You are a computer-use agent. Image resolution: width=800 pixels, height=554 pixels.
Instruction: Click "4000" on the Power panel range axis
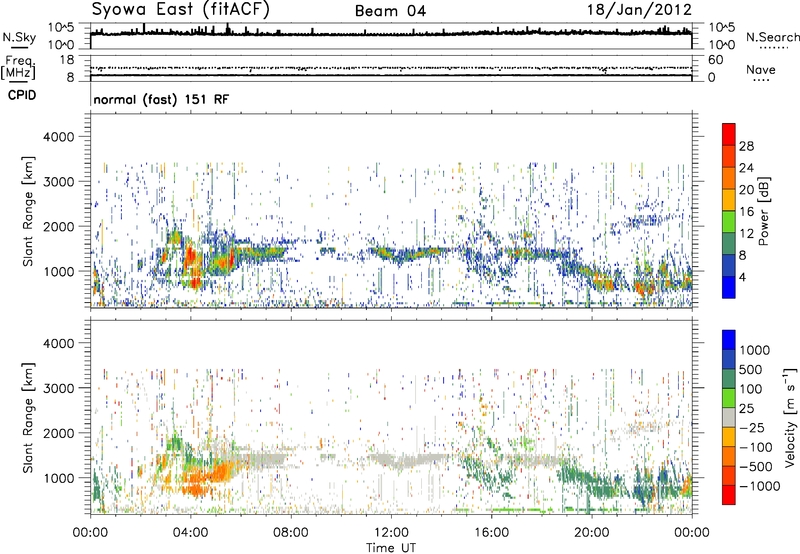(x=58, y=137)
